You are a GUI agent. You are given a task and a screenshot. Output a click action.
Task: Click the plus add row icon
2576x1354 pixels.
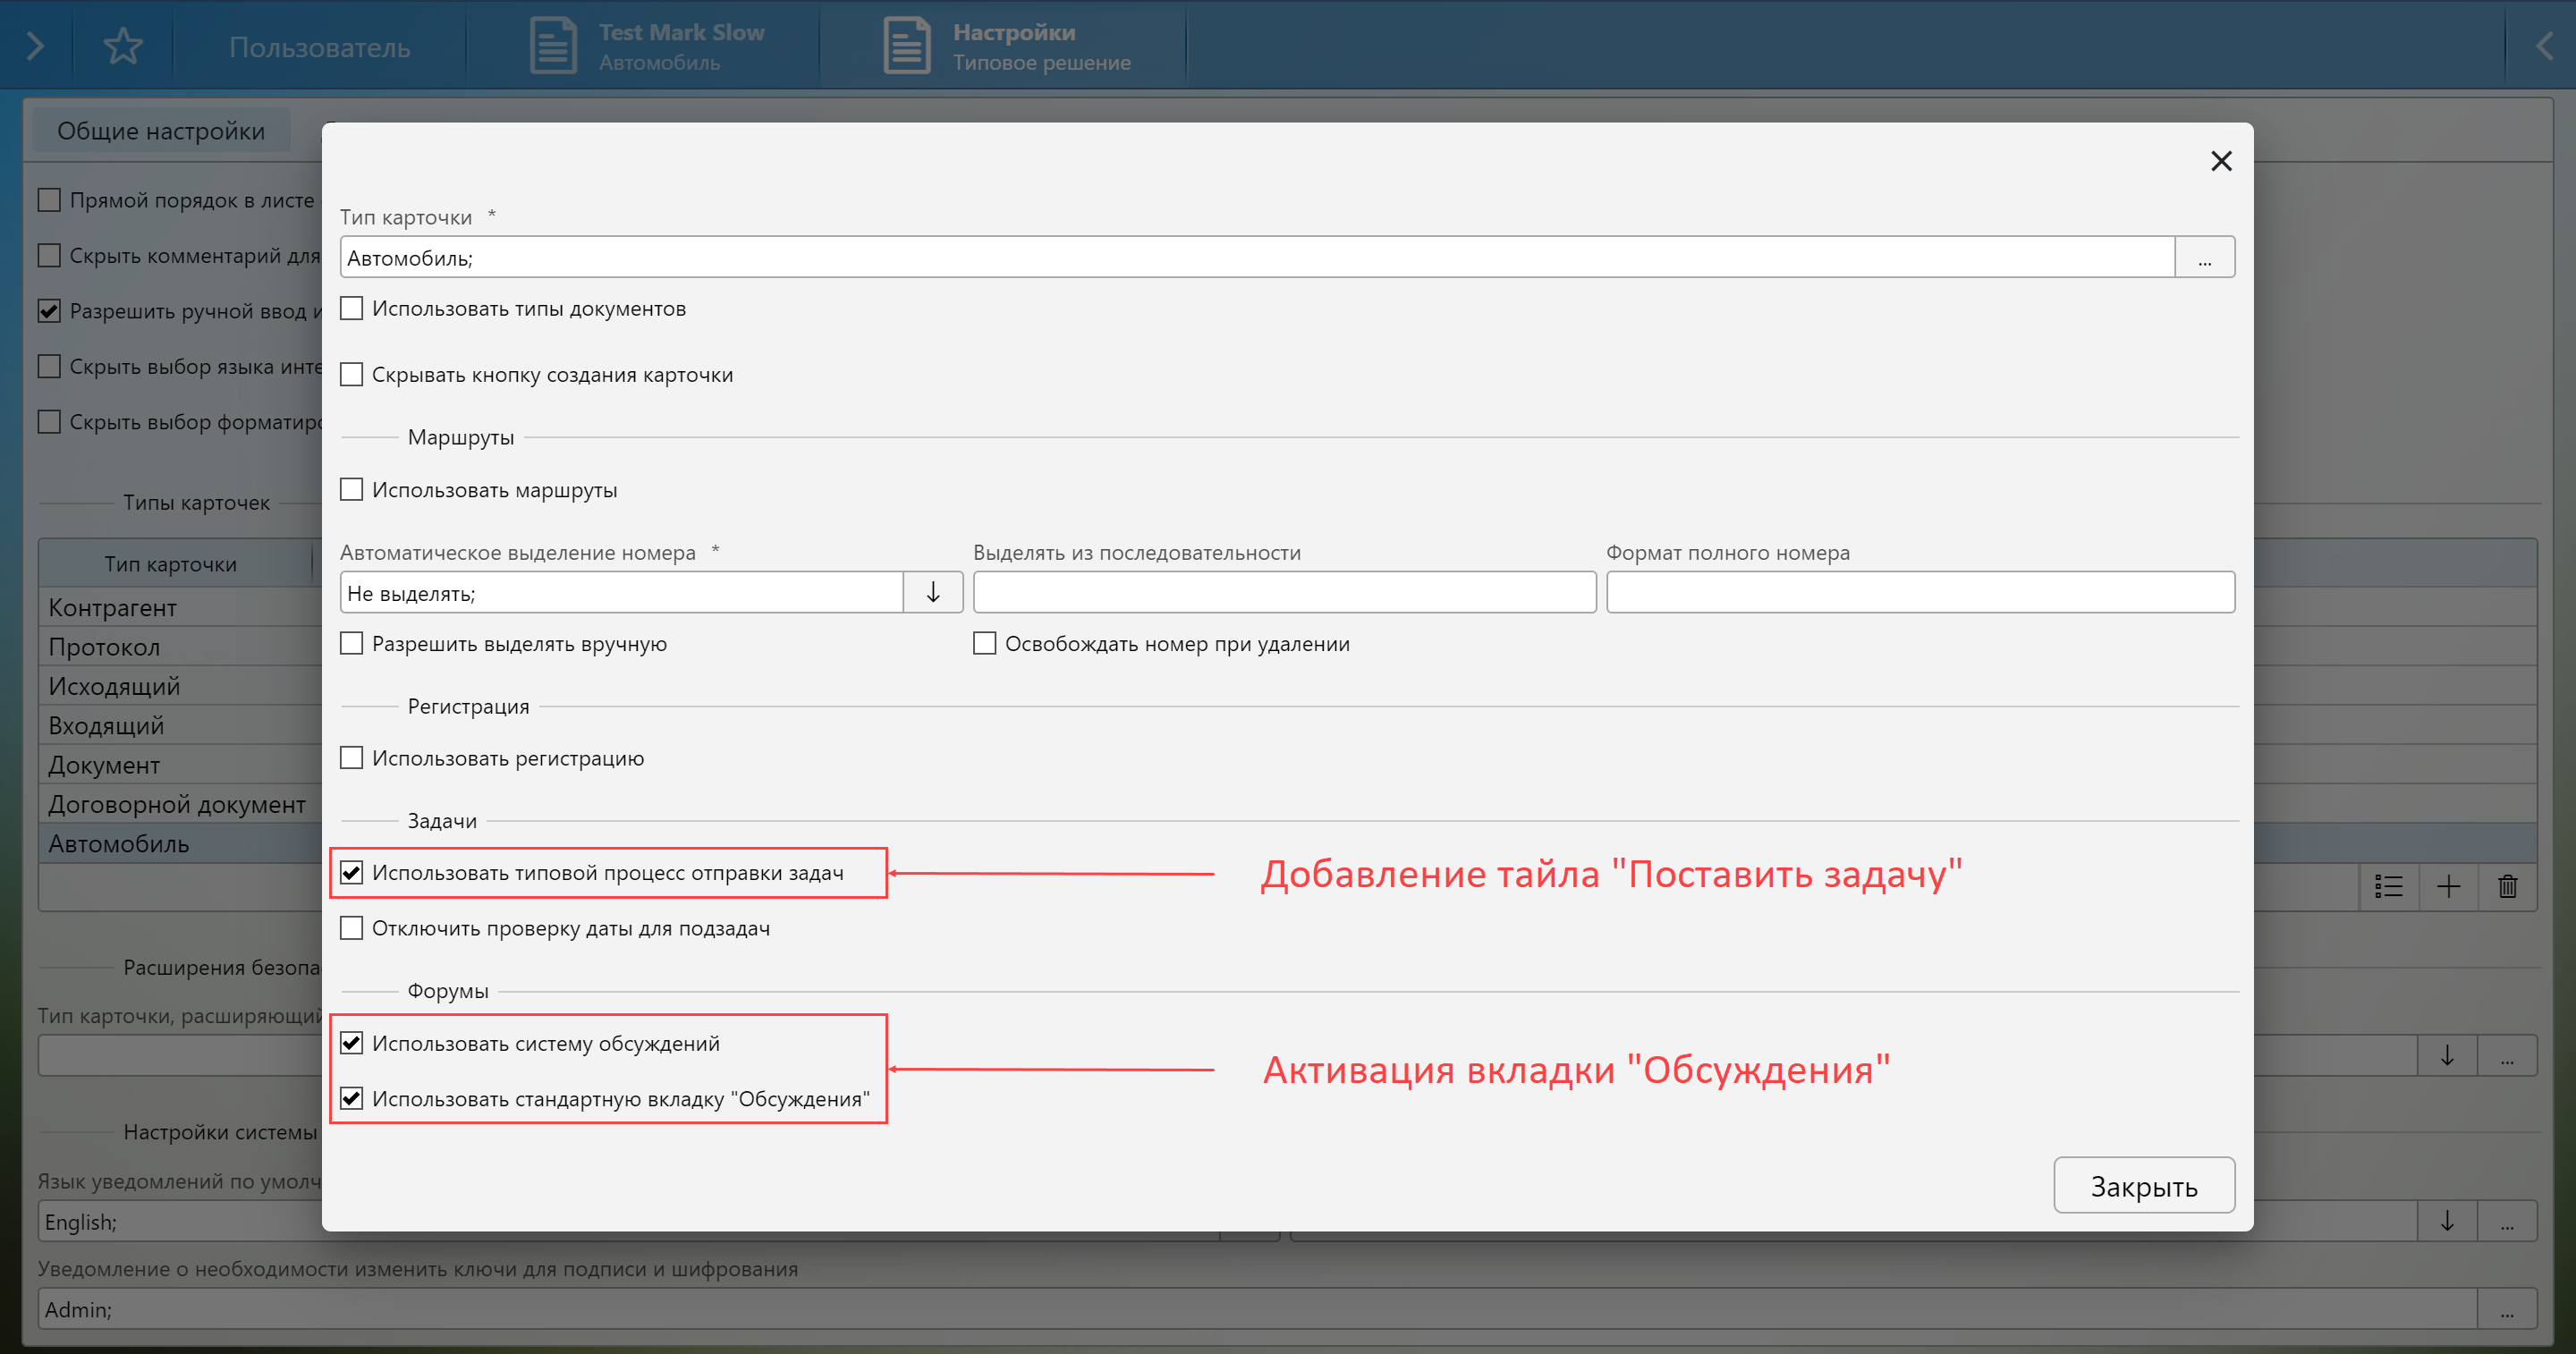coord(2448,886)
